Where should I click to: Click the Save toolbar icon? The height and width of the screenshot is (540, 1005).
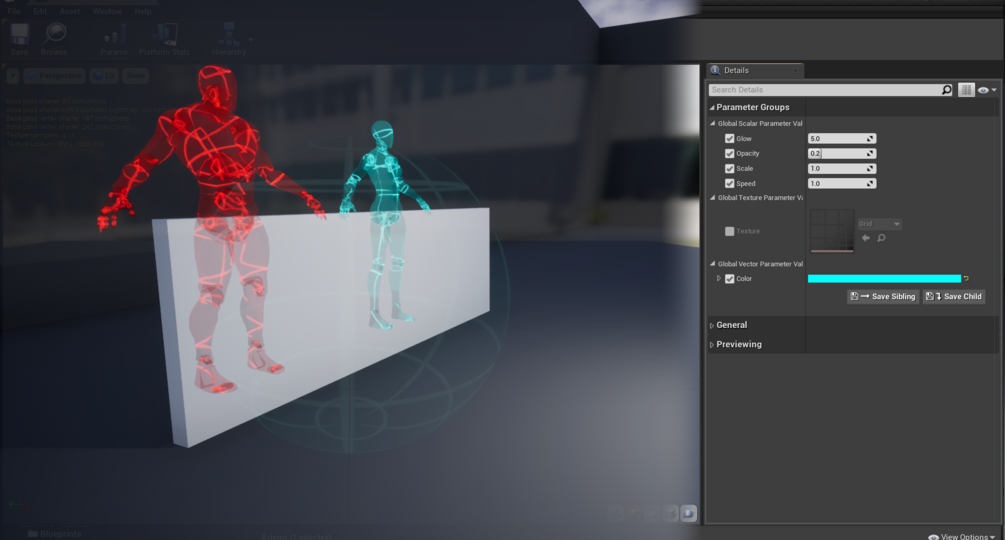click(19, 40)
